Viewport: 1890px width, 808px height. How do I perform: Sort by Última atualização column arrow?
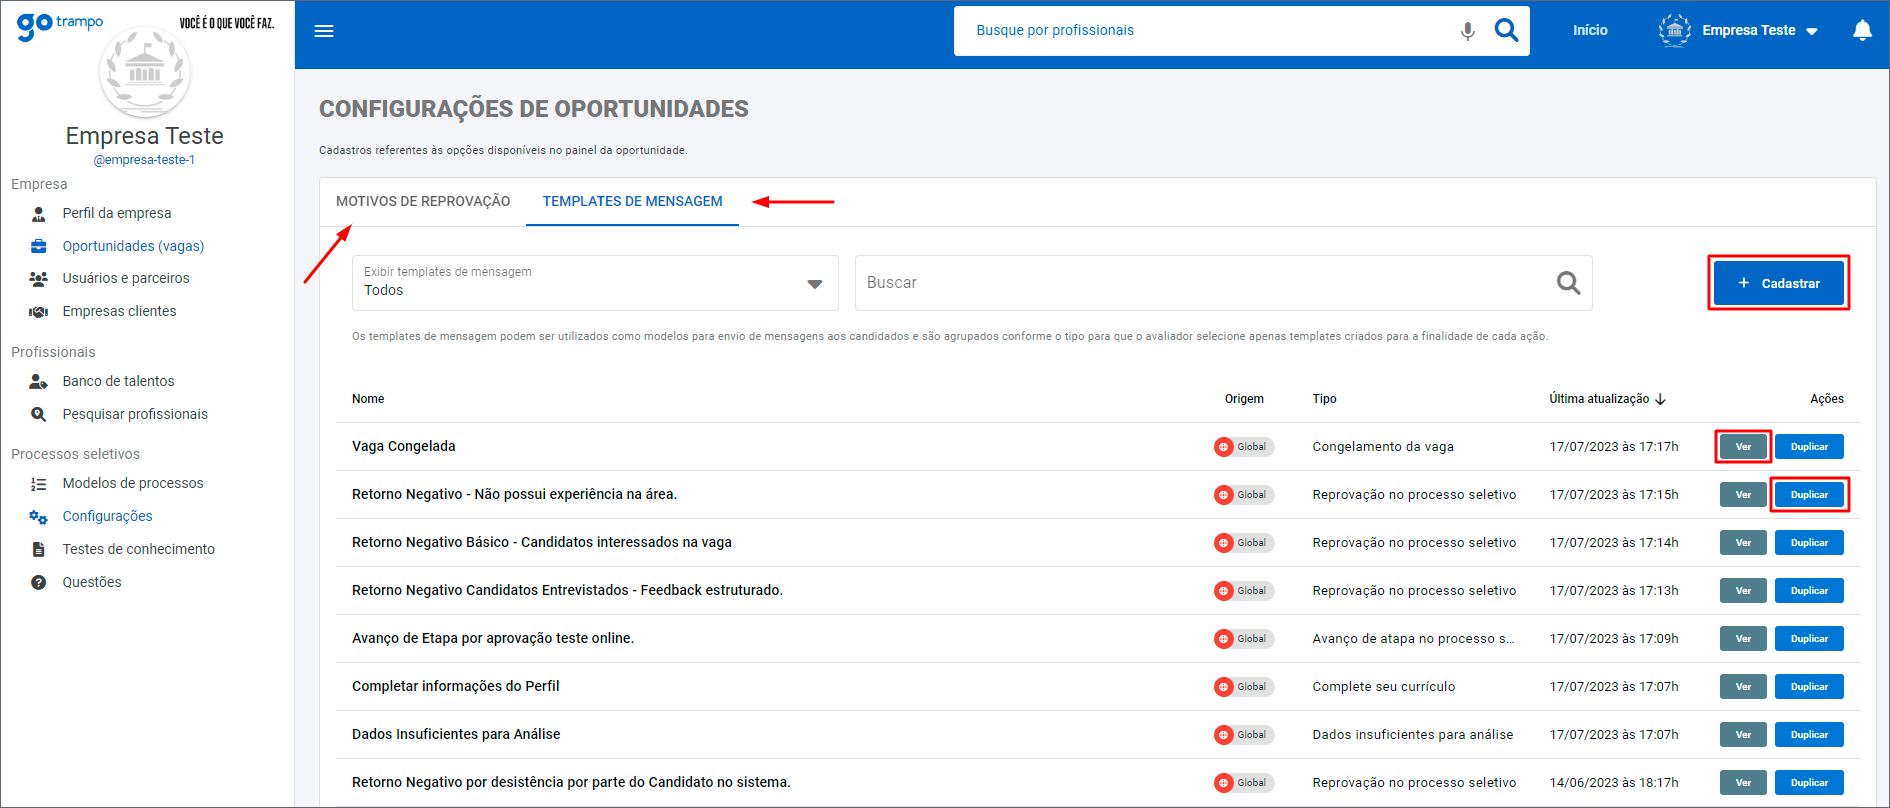click(x=1661, y=399)
